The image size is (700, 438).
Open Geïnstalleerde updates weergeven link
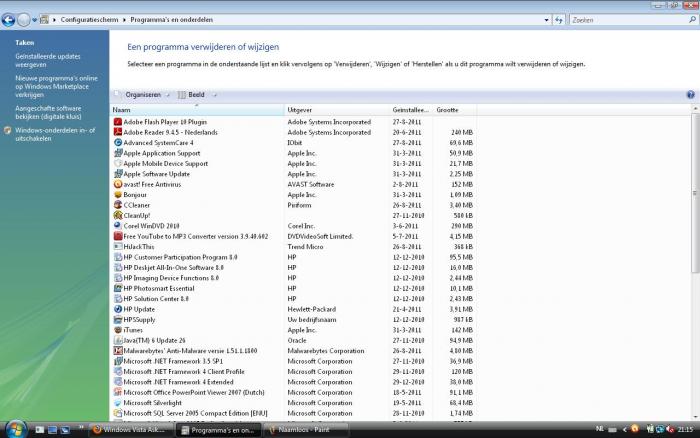48,61
